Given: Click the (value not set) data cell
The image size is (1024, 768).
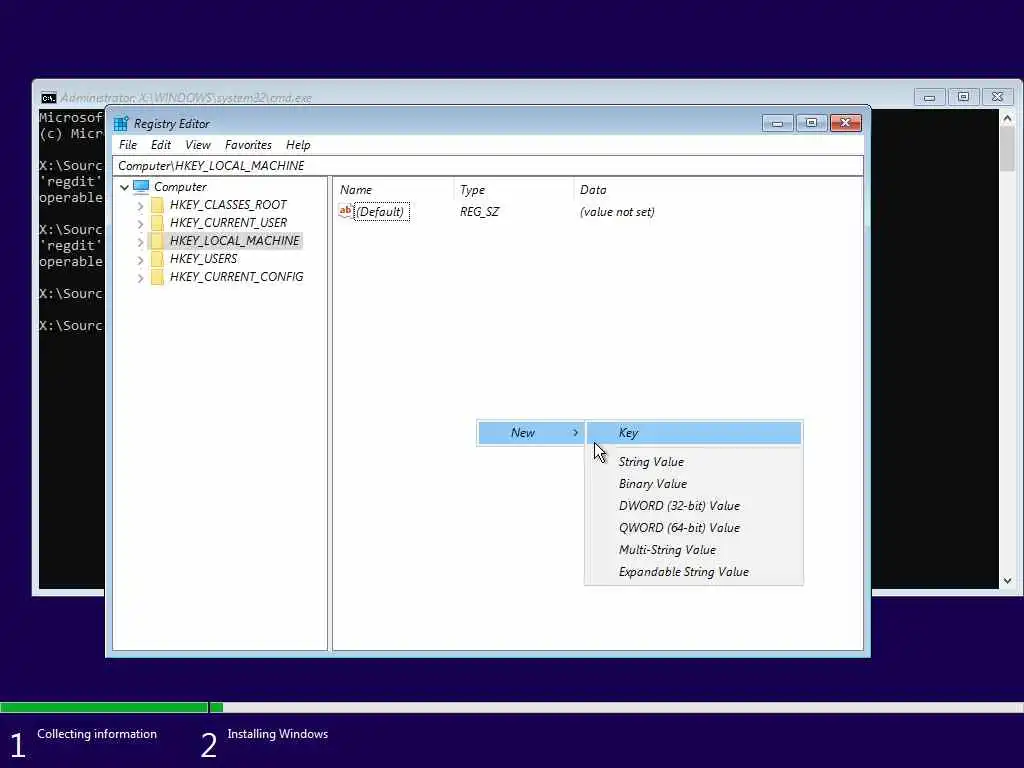Looking at the screenshot, I should pyautogui.click(x=617, y=212).
